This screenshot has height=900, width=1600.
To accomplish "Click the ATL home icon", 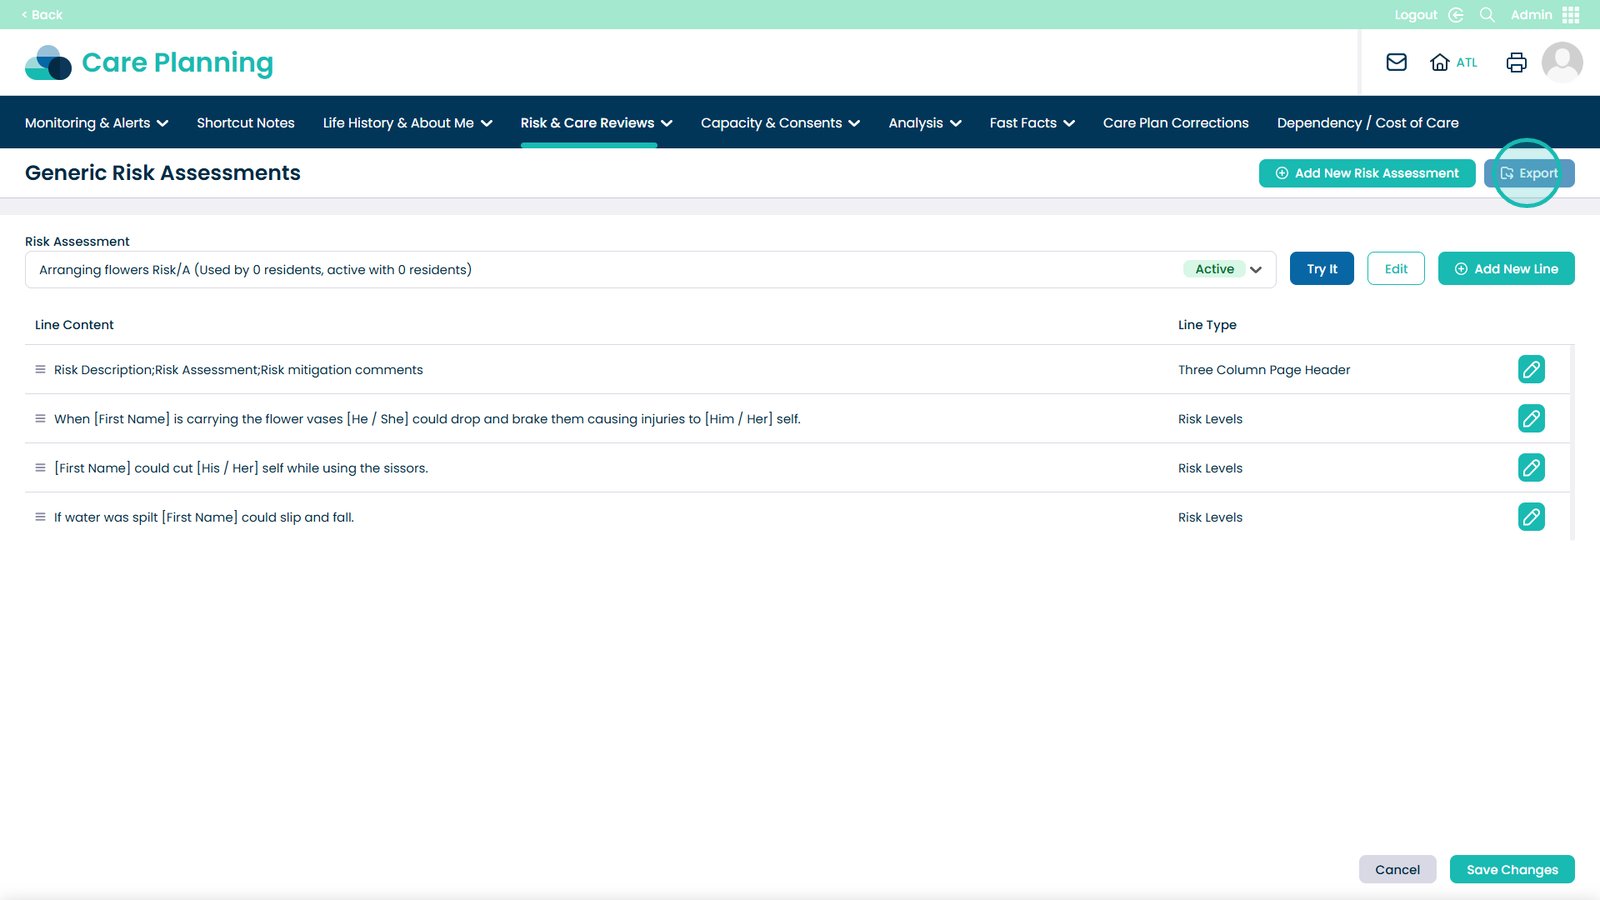I will pos(1440,62).
